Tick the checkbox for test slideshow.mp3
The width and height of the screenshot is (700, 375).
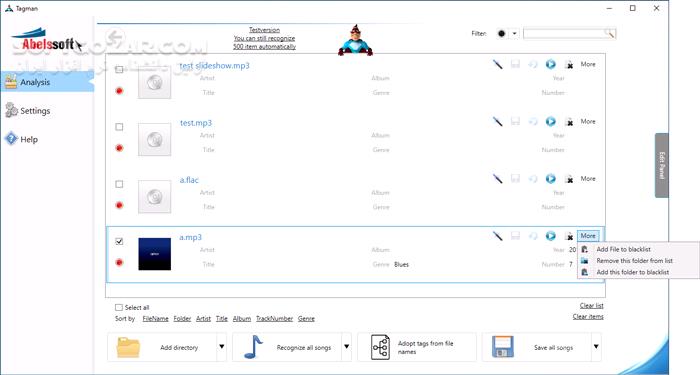pyautogui.click(x=119, y=70)
